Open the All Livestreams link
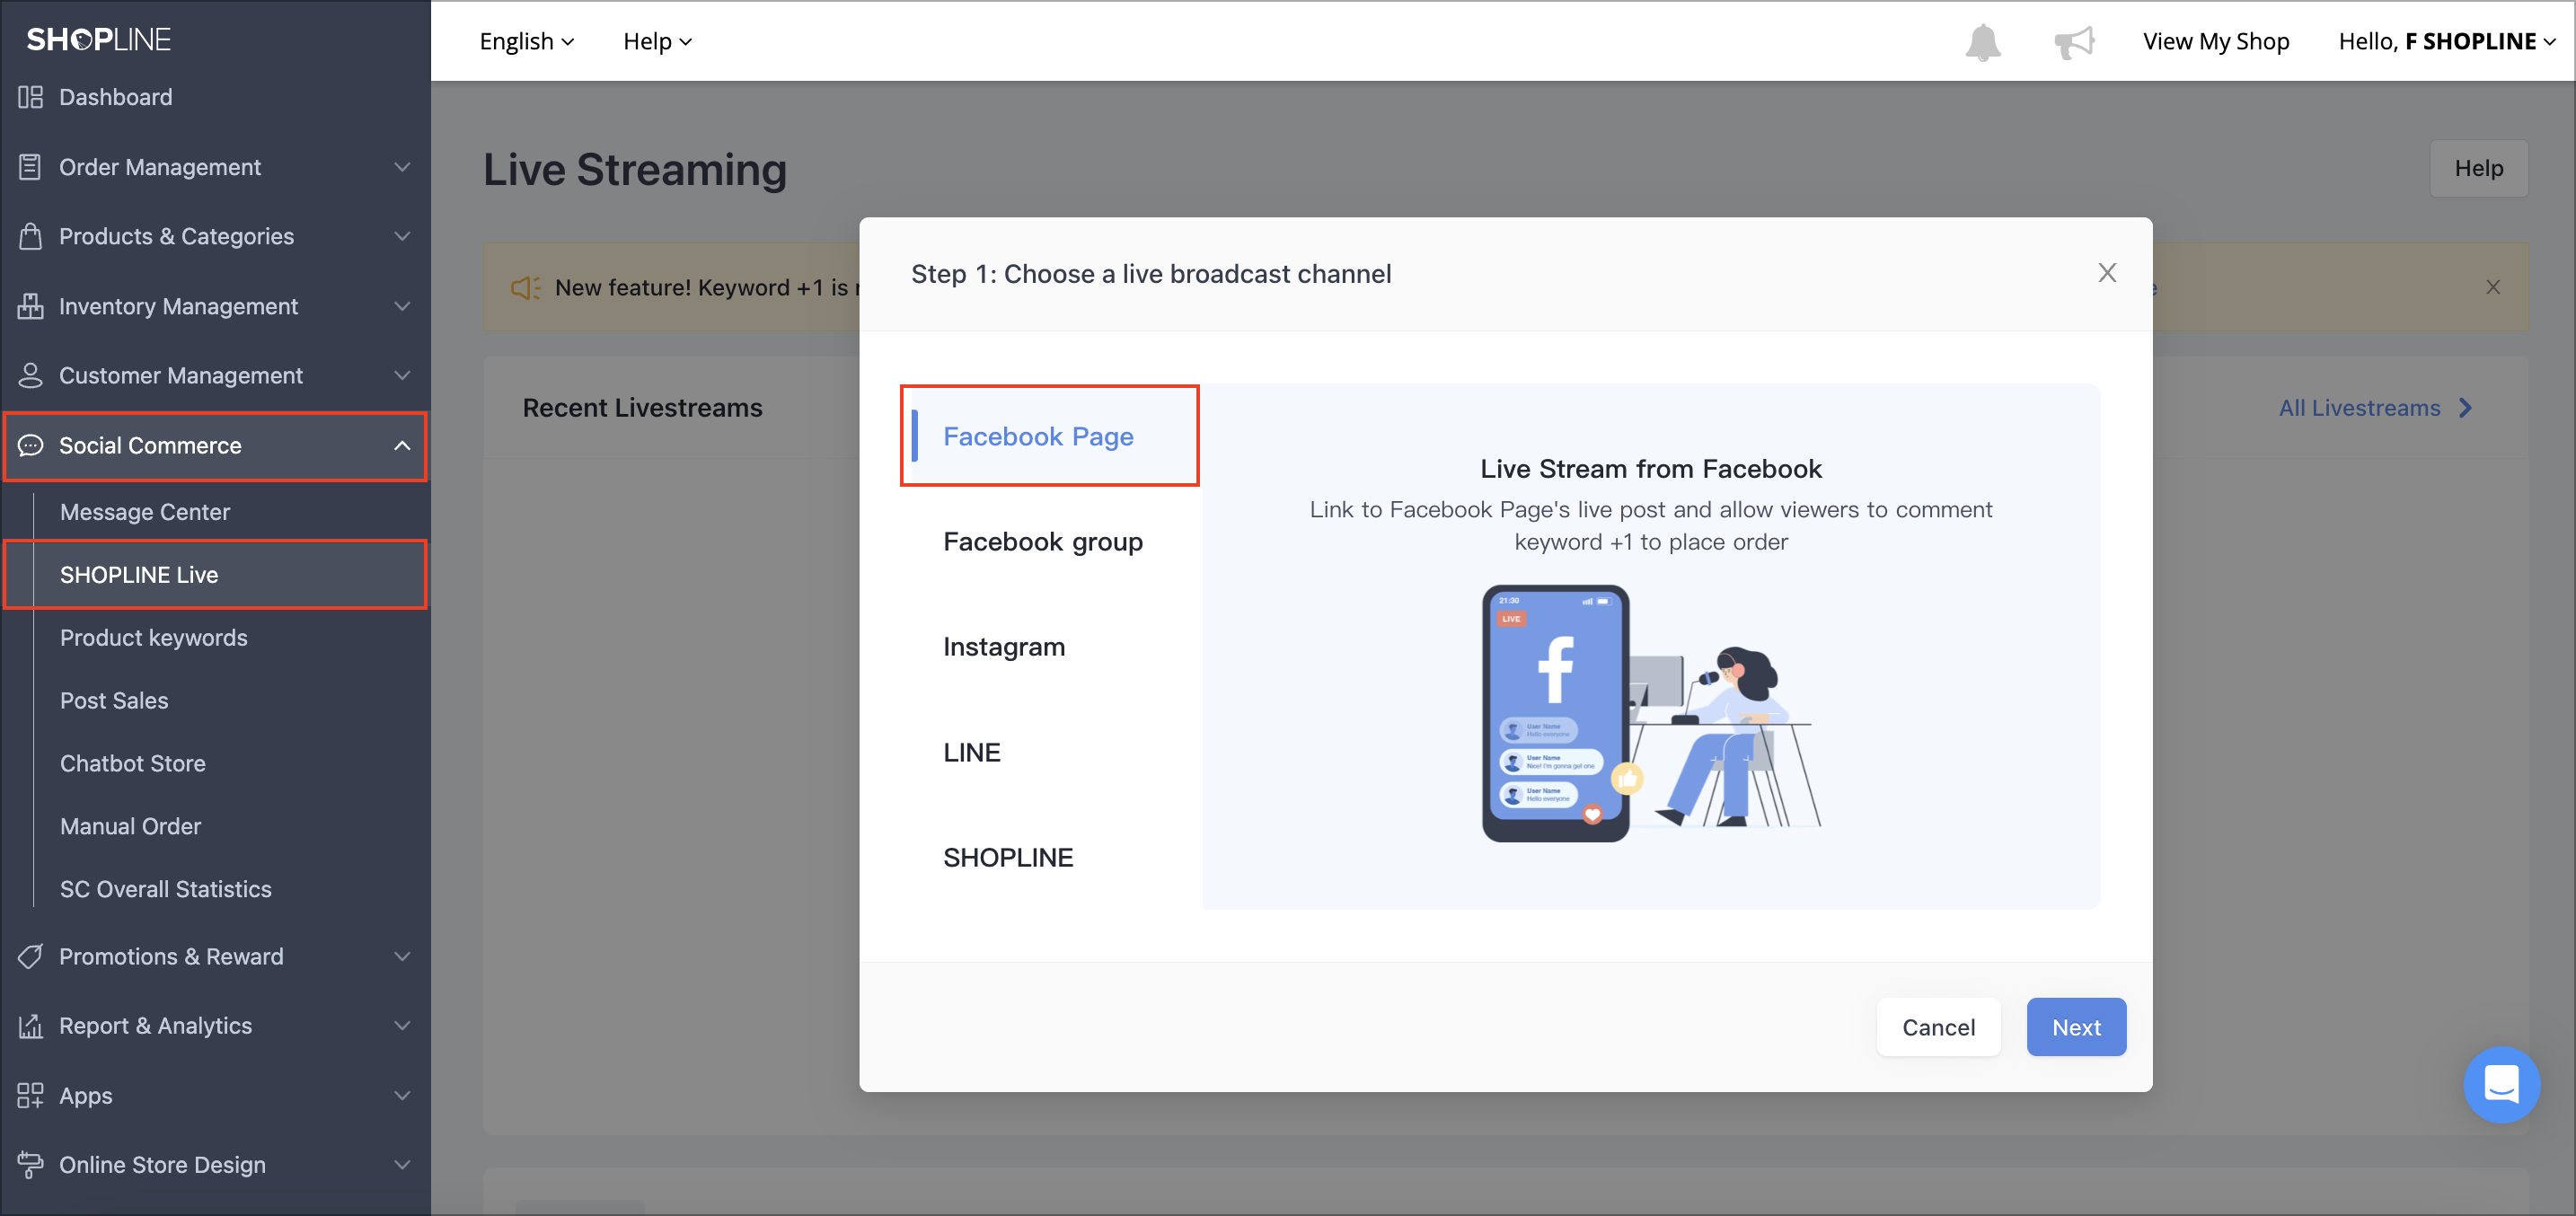This screenshot has width=2576, height=1216. coord(2375,408)
